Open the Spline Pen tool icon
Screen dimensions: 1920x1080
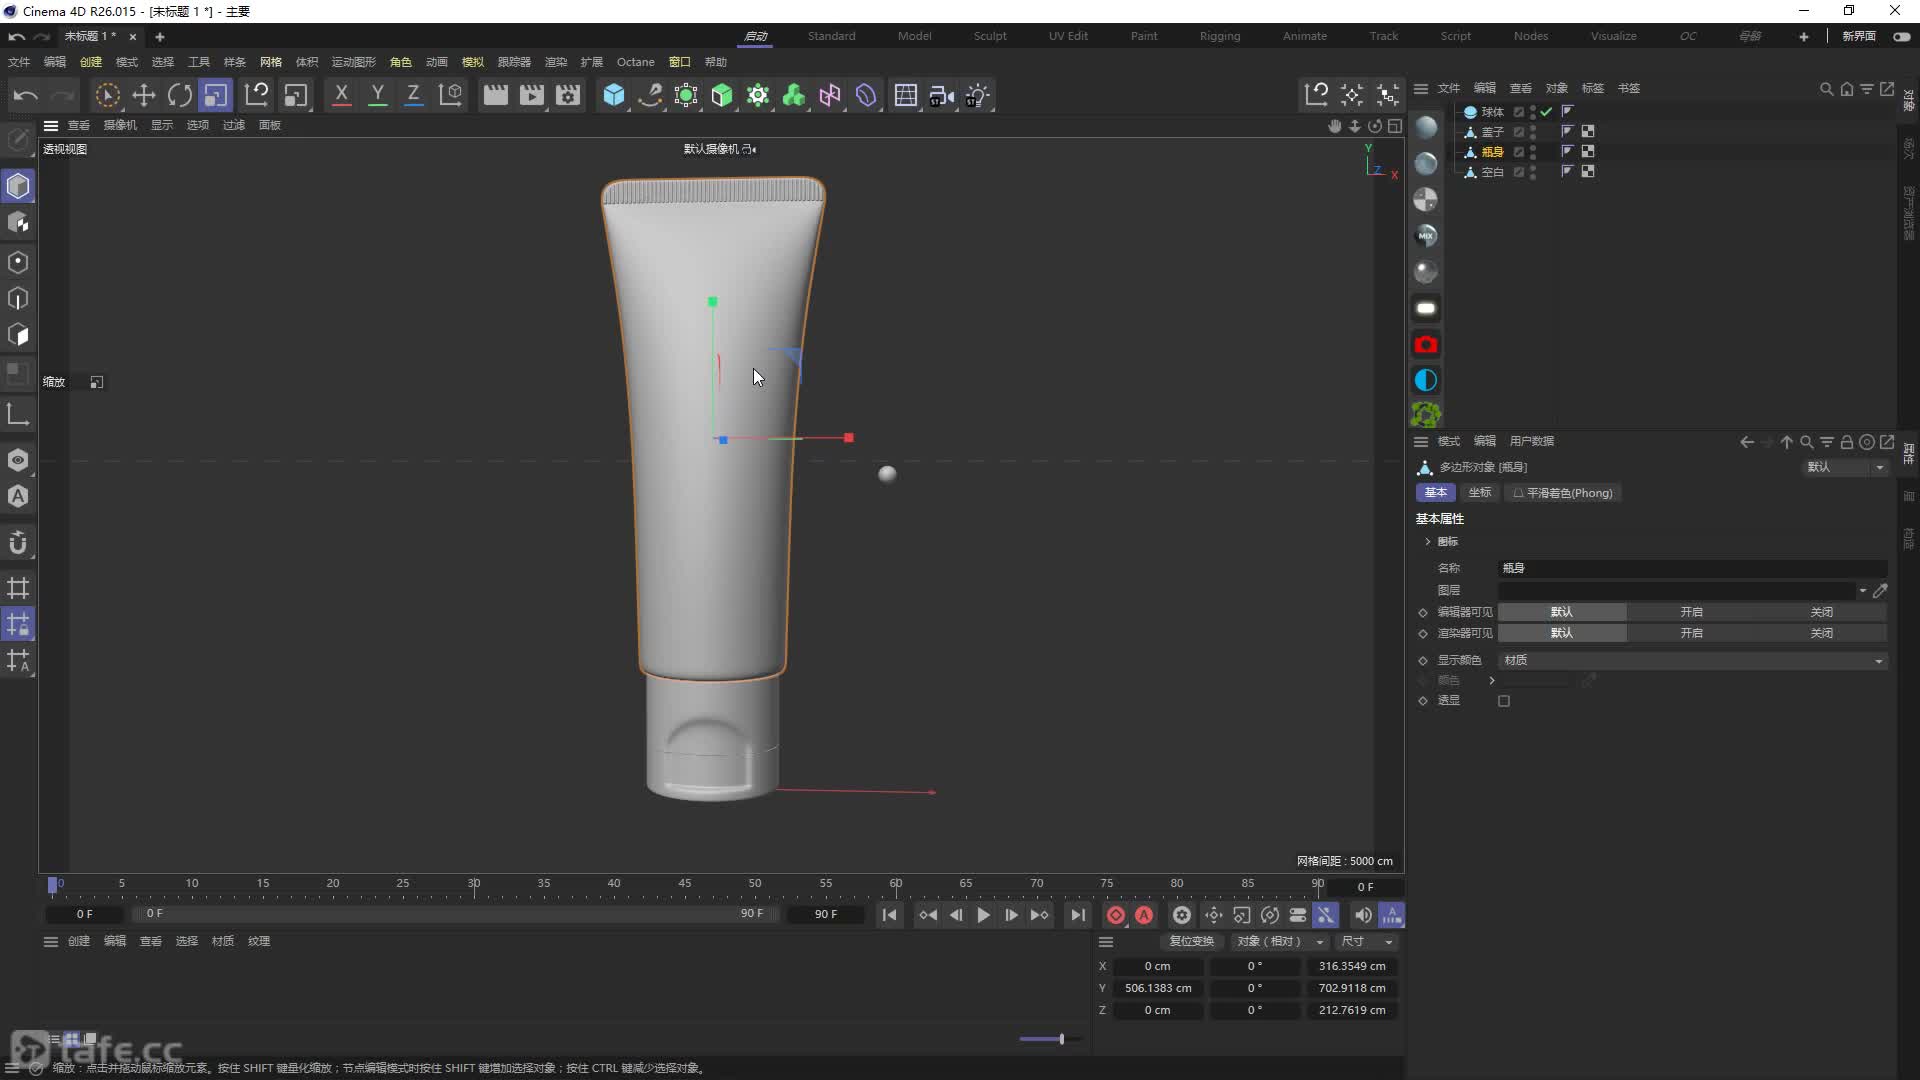click(x=650, y=95)
